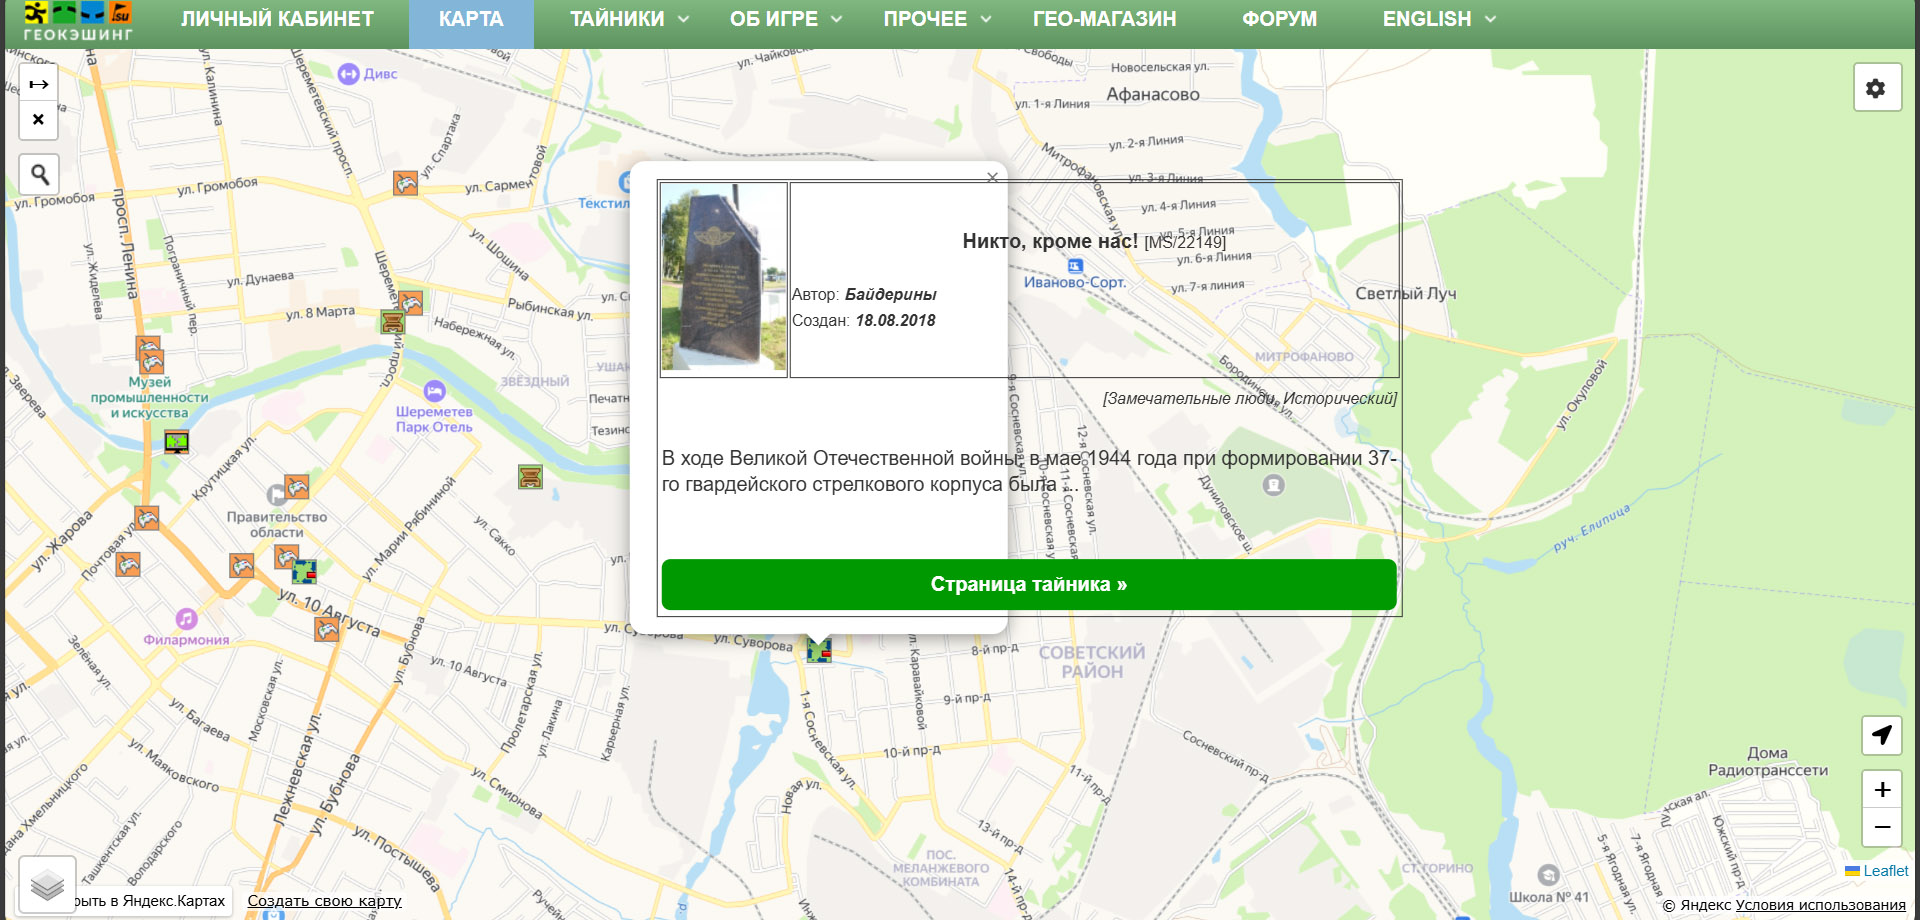
Task: Click the locate me arrow icon
Action: point(1881,735)
